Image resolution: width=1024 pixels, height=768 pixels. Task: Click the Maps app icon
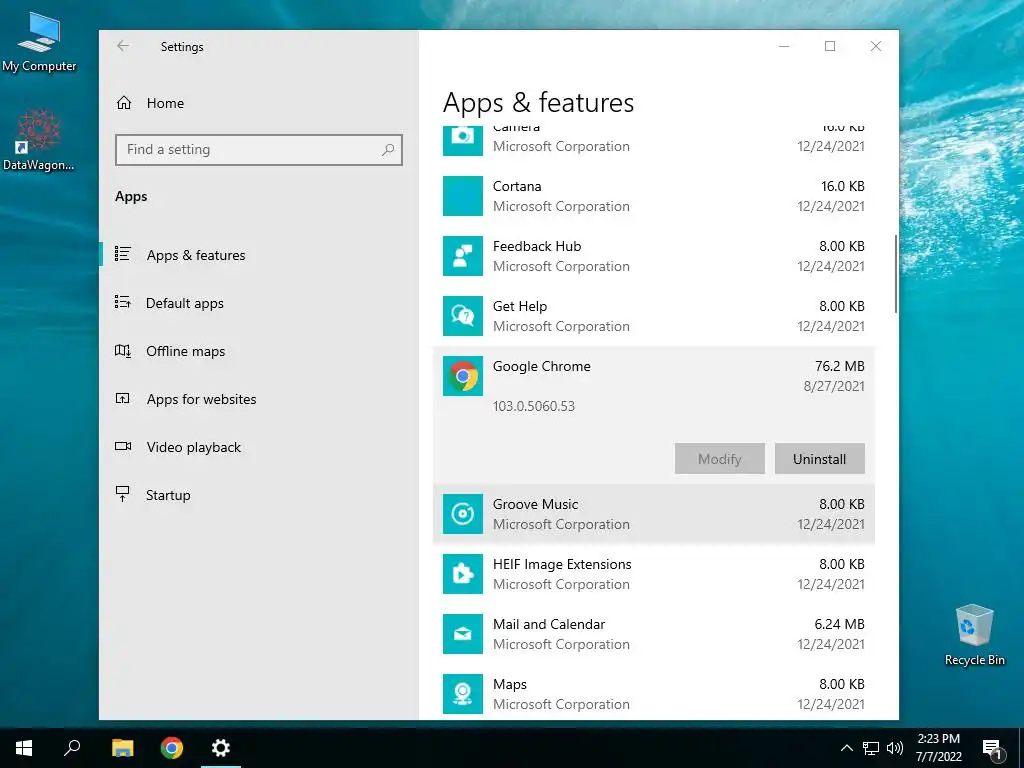462,694
